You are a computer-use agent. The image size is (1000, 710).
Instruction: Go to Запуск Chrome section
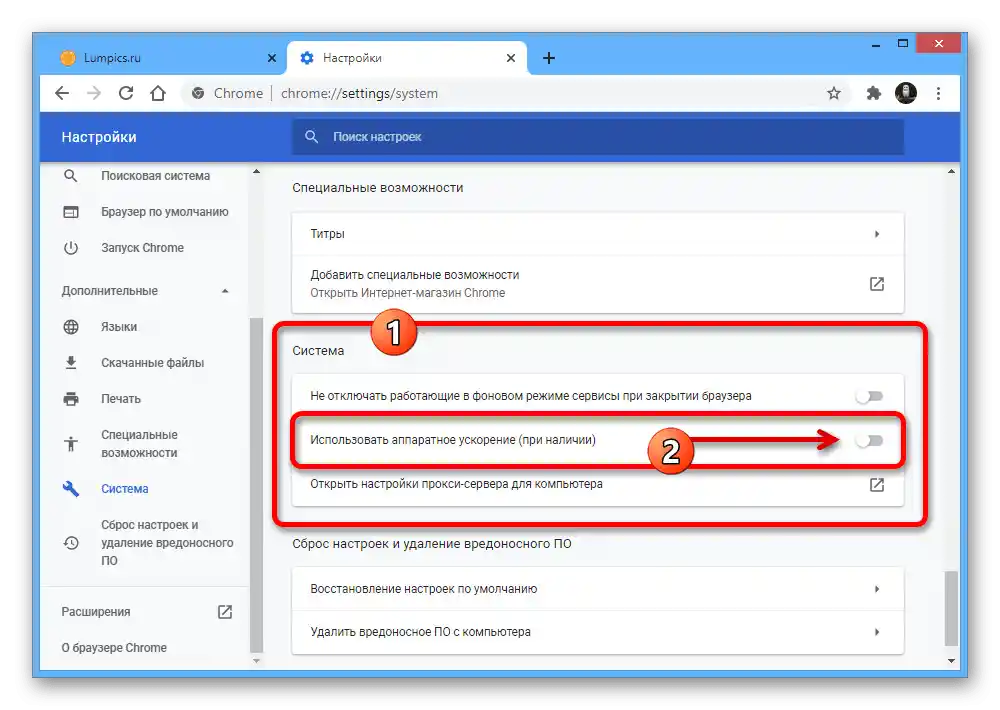(144, 248)
